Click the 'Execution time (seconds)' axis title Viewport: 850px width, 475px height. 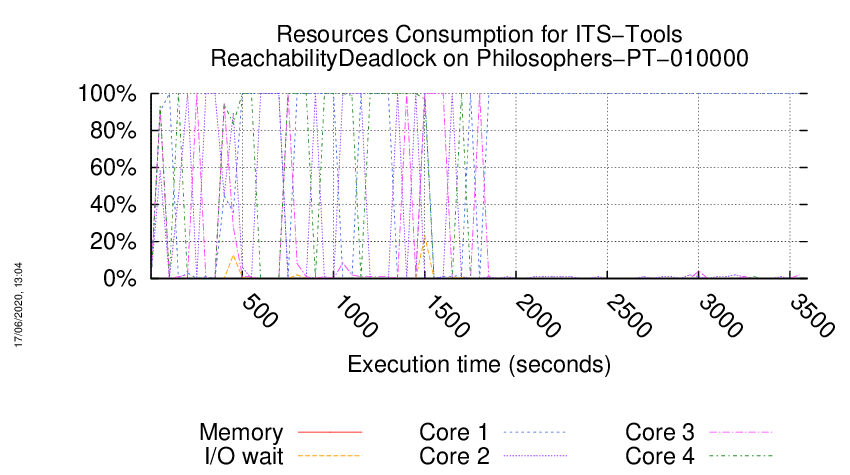coord(479,364)
